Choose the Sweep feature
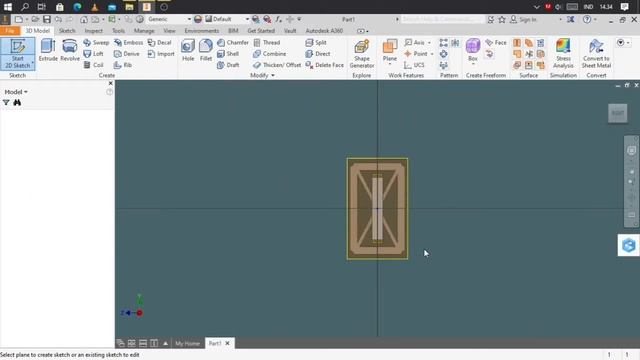The height and width of the screenshot is (360, 640). (x=96, y=42)
